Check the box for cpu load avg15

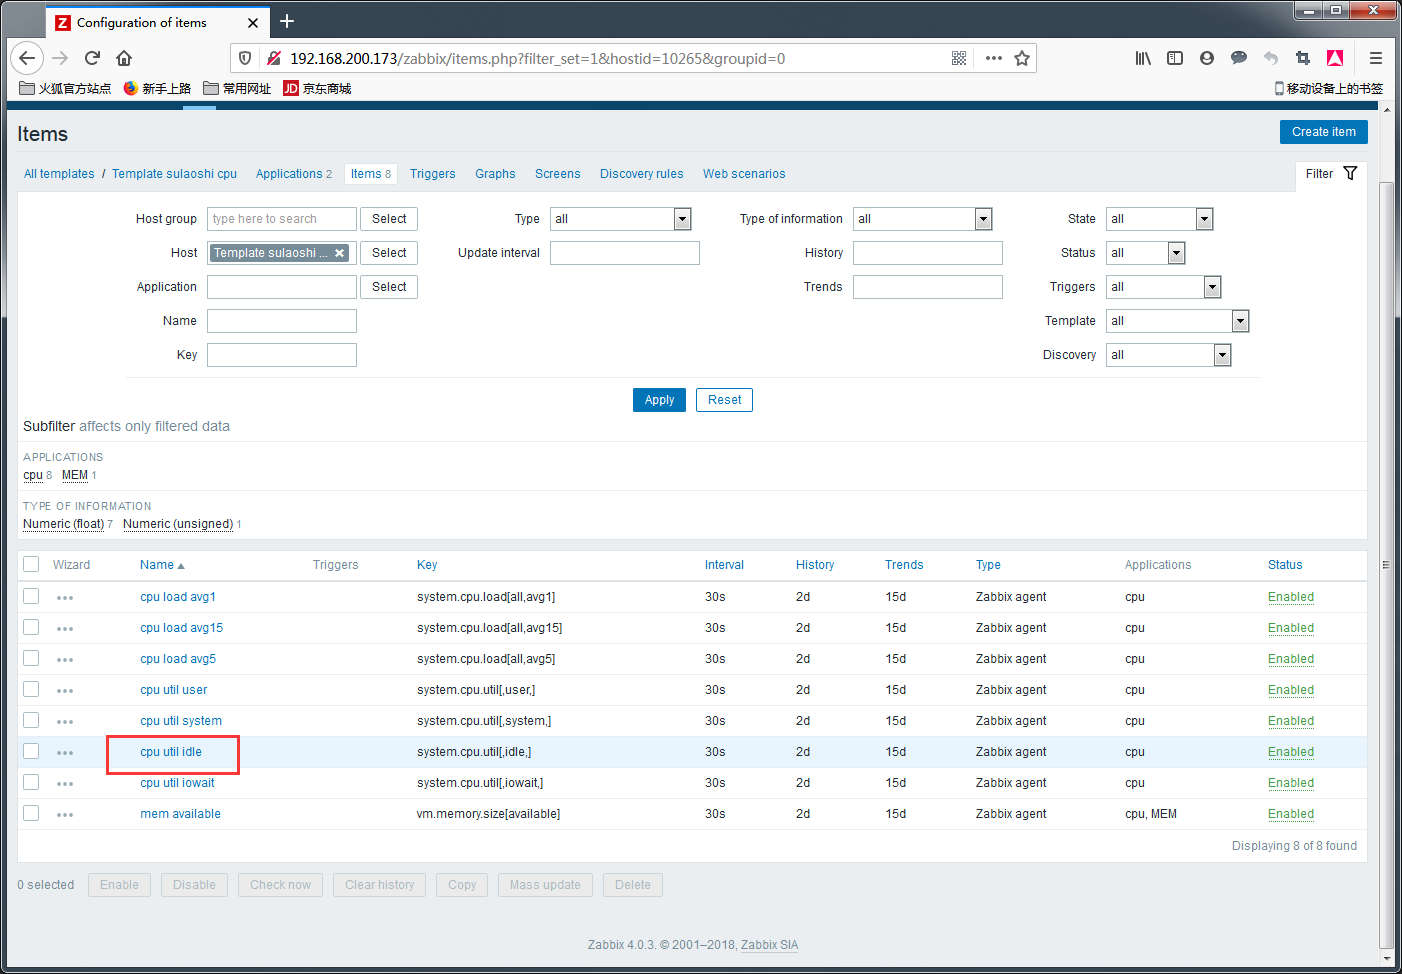coord(31,627)
